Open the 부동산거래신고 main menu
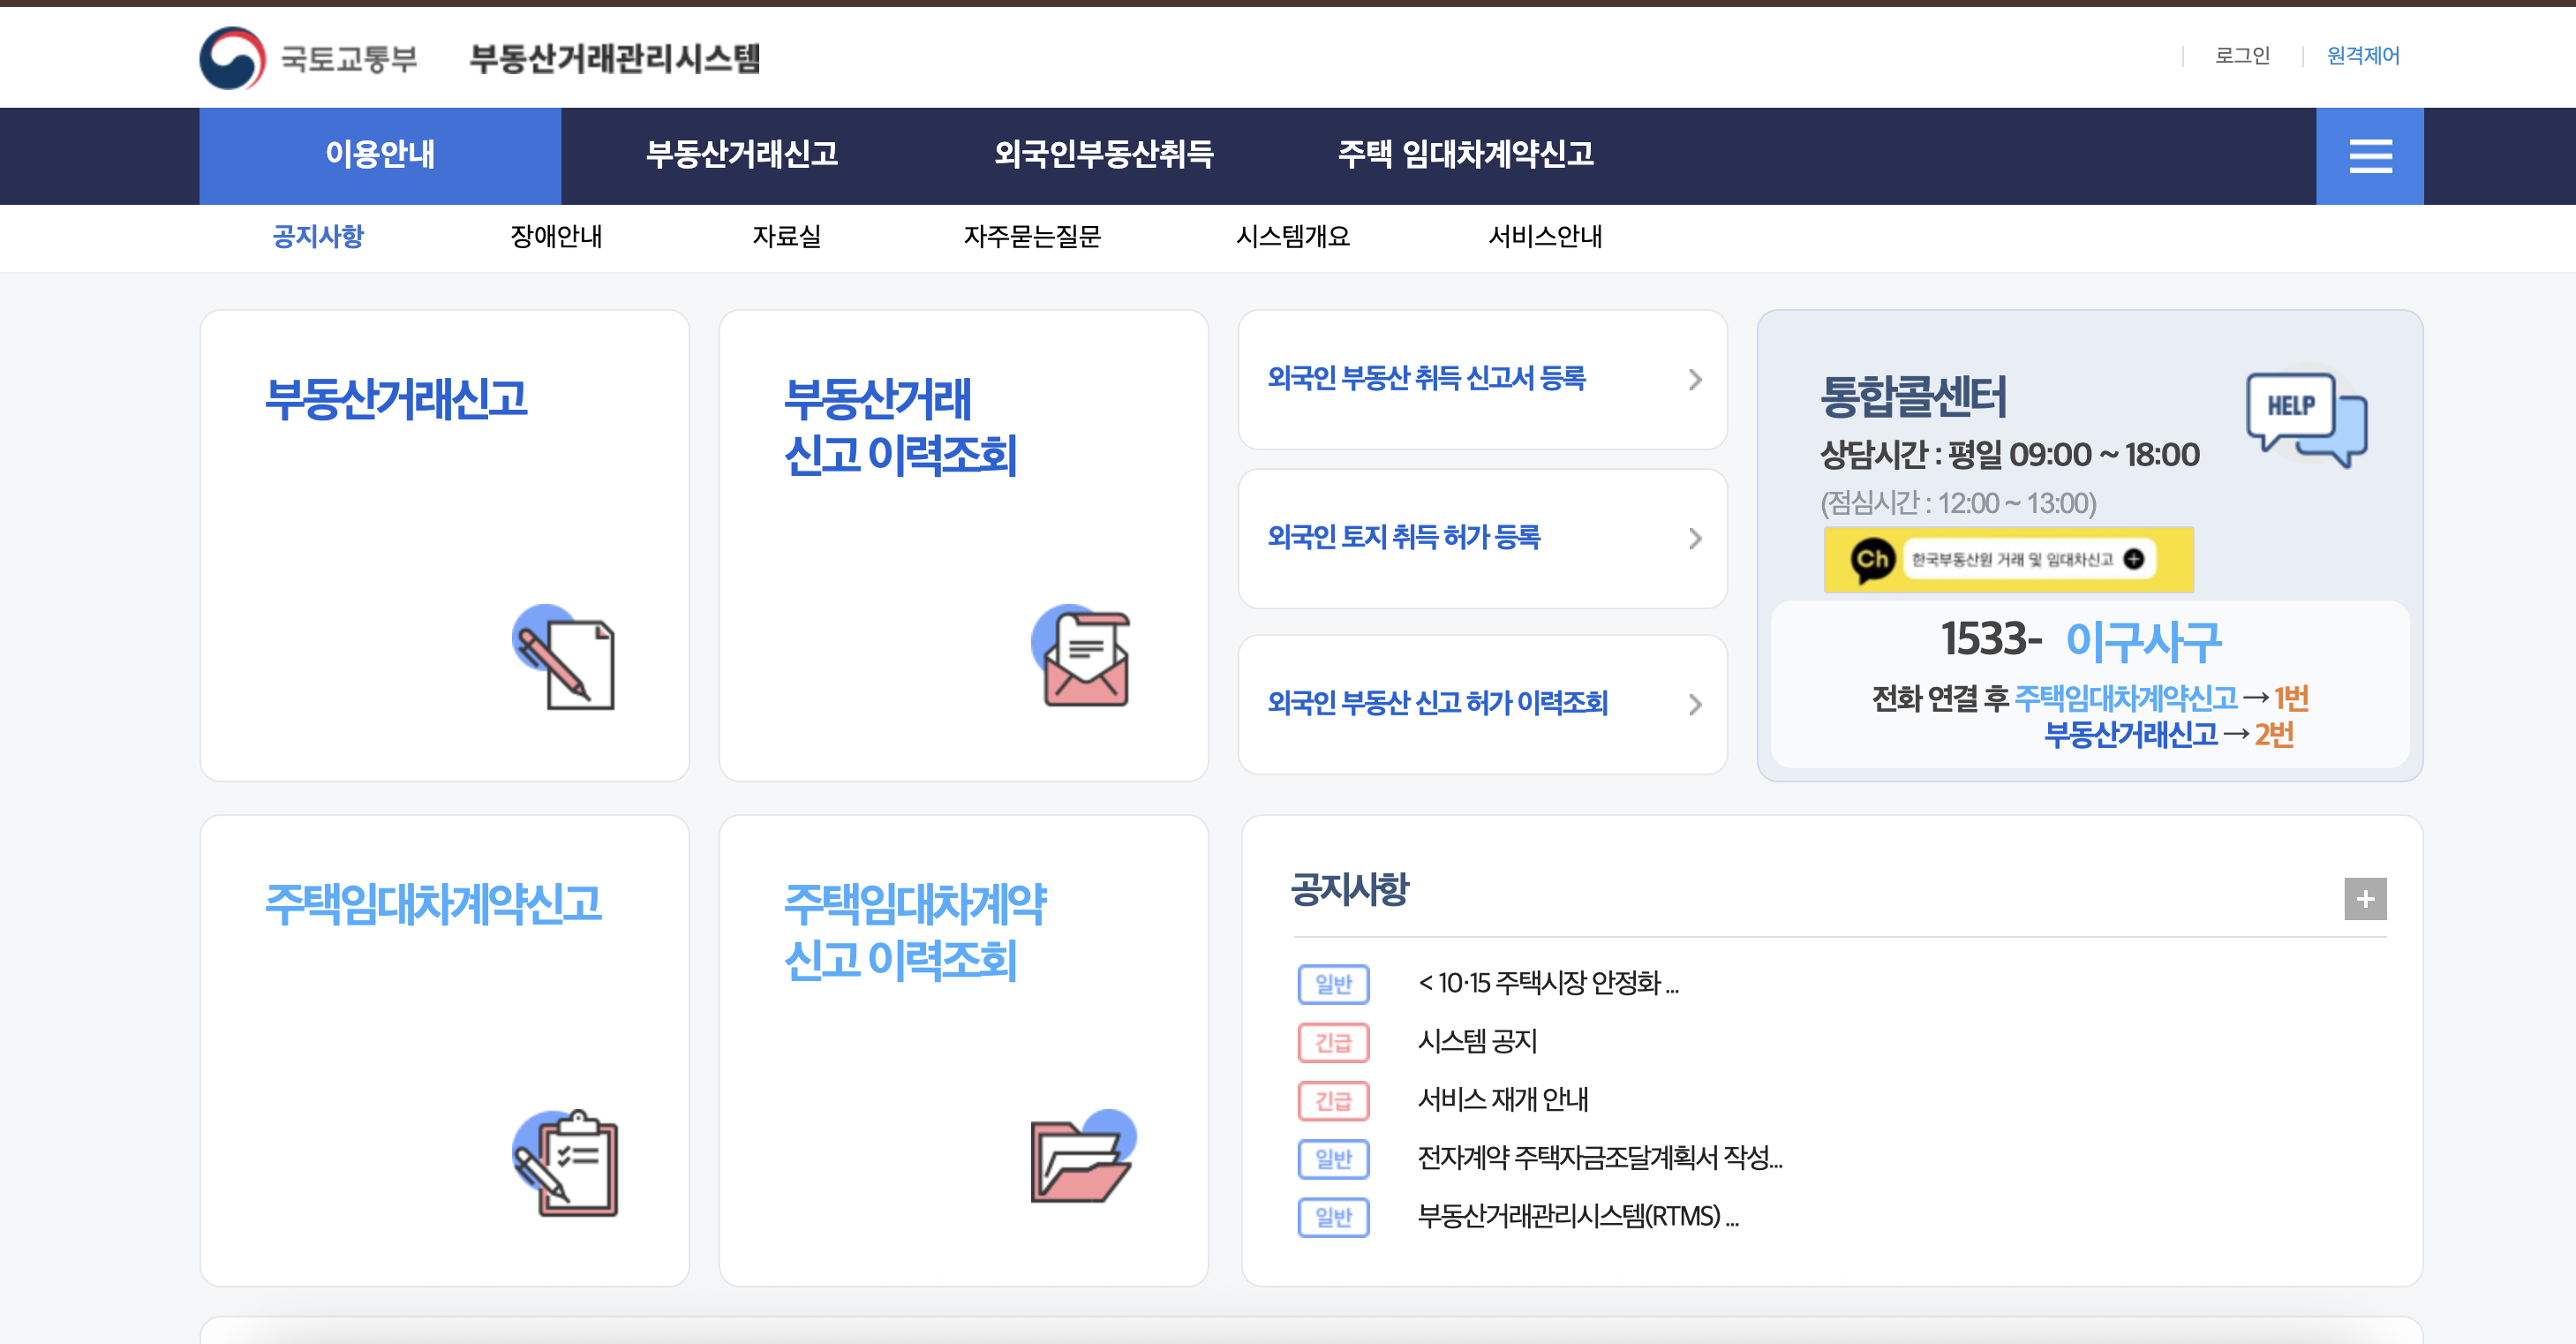The width and height of the screenshot is (2576, 1344). [741, 155]
